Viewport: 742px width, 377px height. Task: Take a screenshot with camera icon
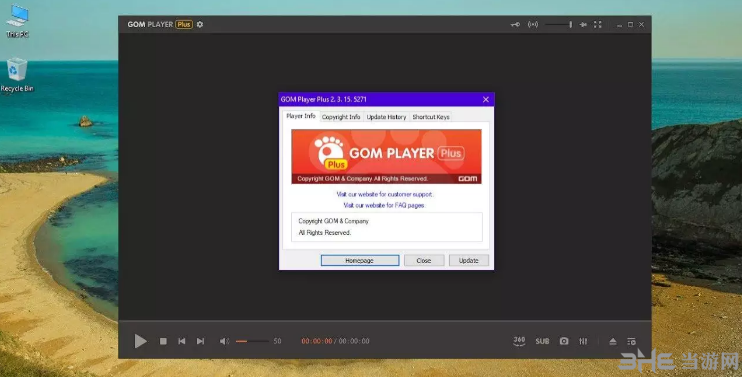(x=564, y=341)
